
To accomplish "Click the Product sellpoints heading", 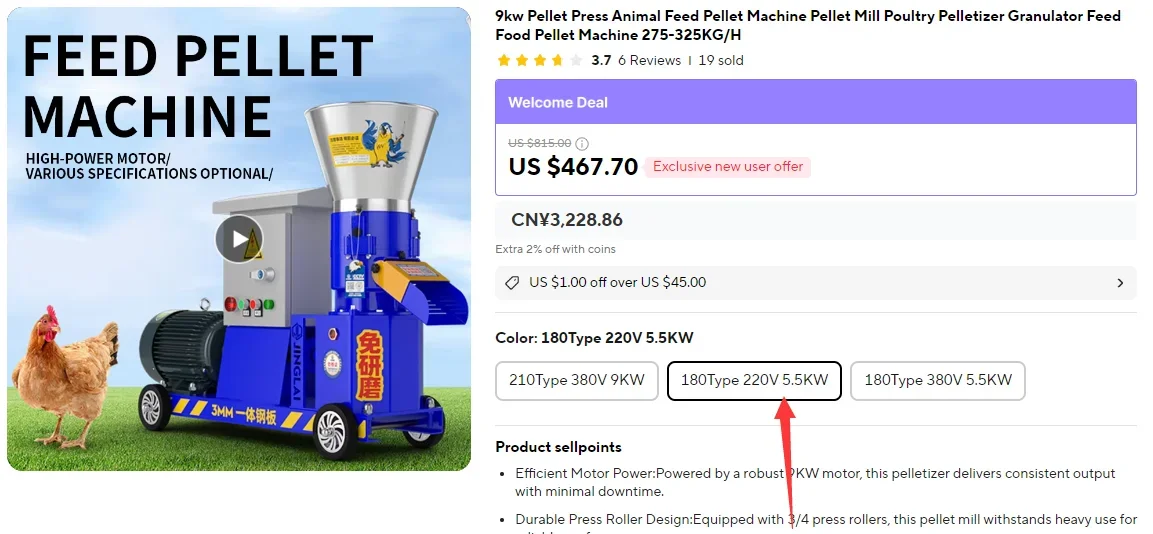I will click(x=558, y=447).
